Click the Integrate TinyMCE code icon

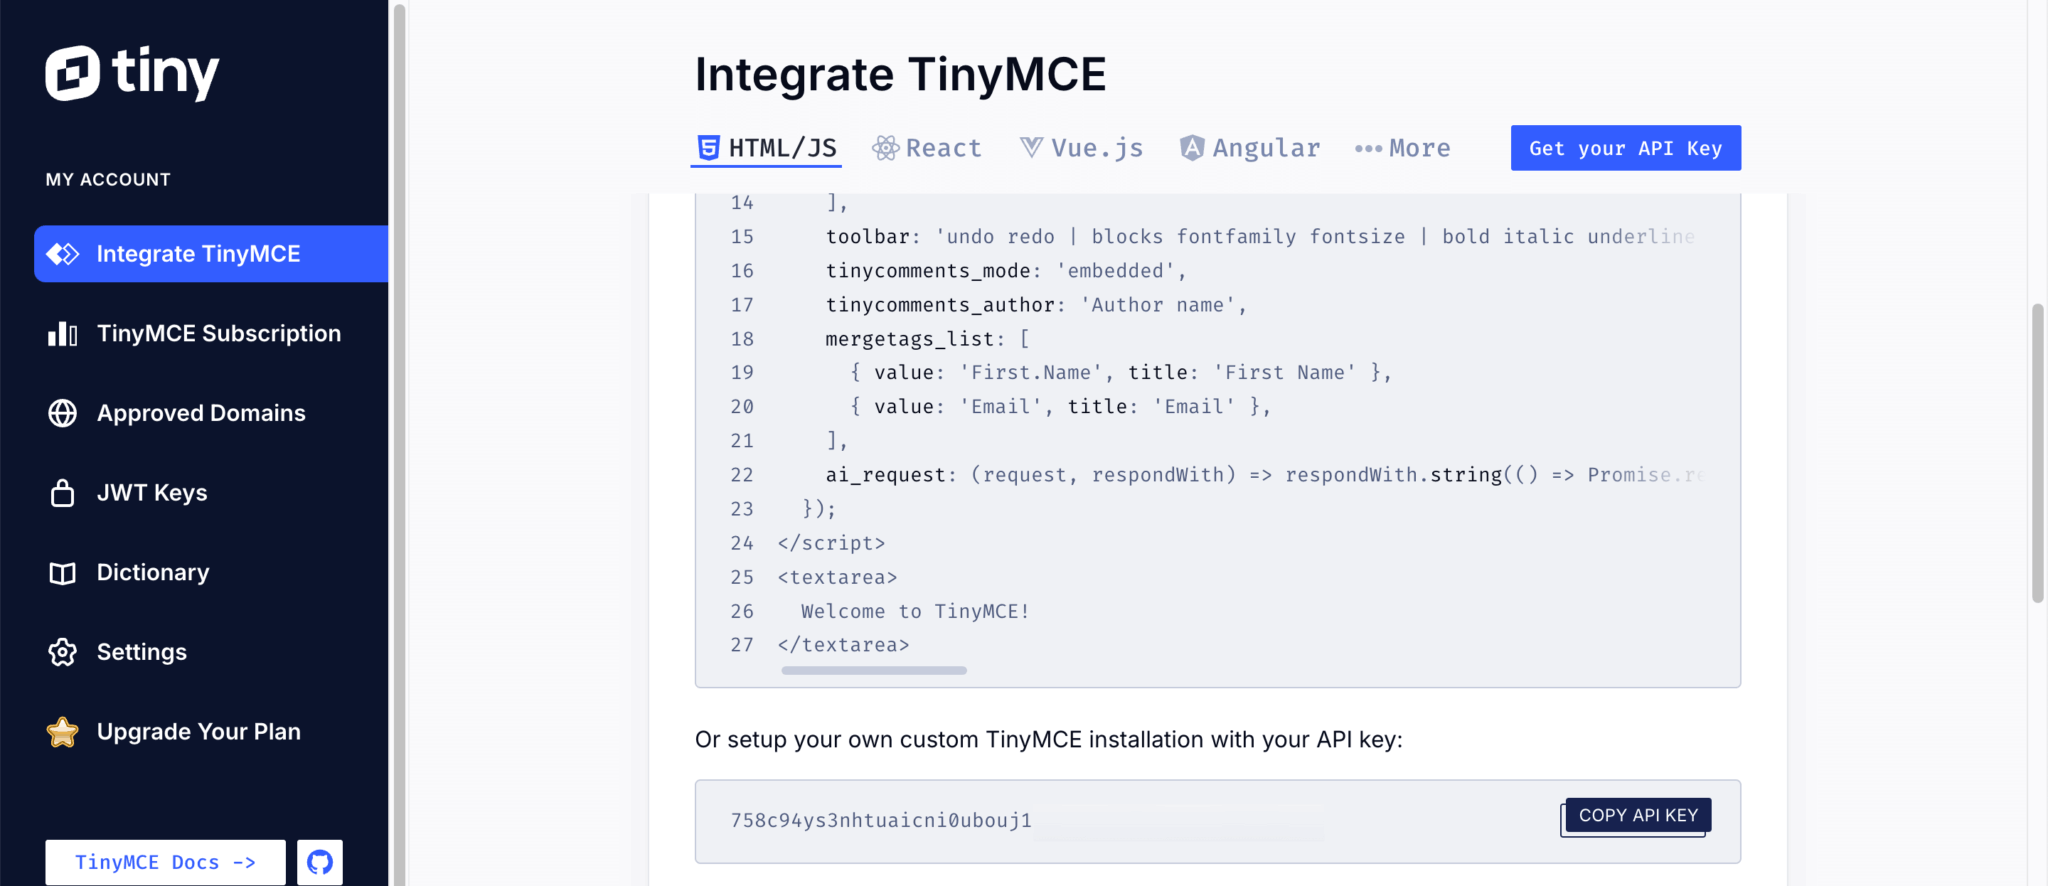(62, 254)
